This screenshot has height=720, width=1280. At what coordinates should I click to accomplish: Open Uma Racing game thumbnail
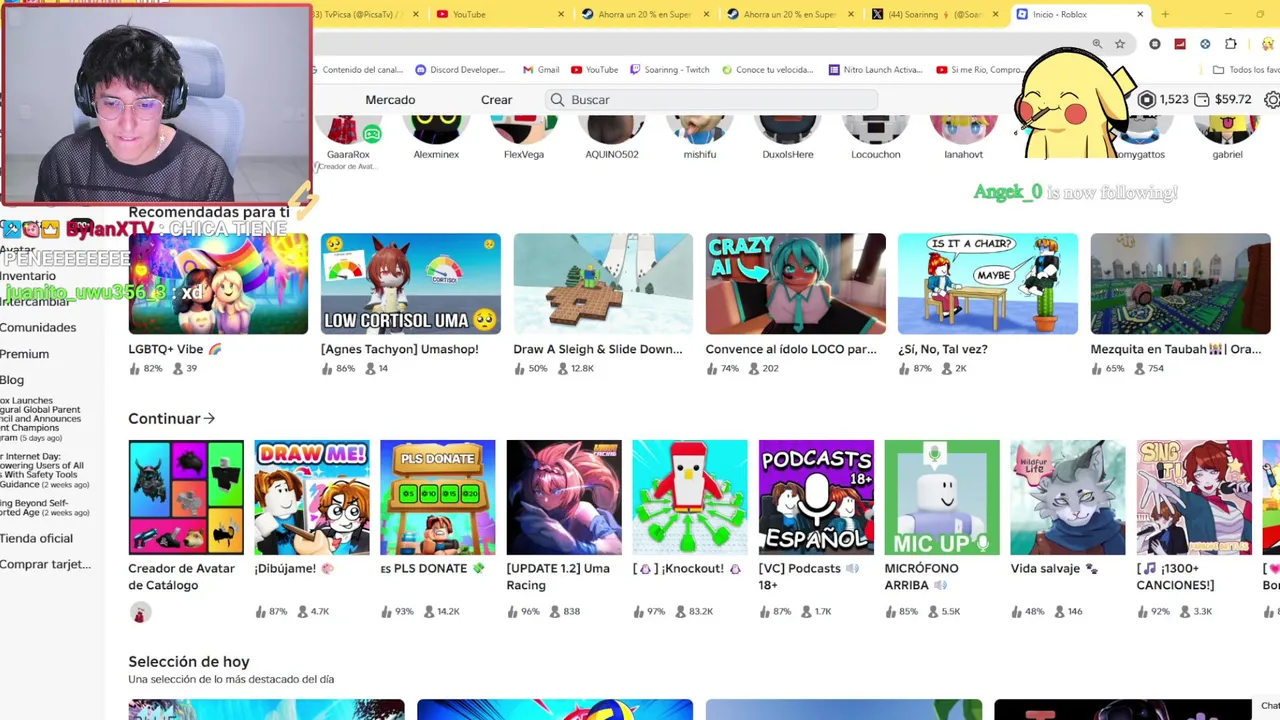pos(564,497)
